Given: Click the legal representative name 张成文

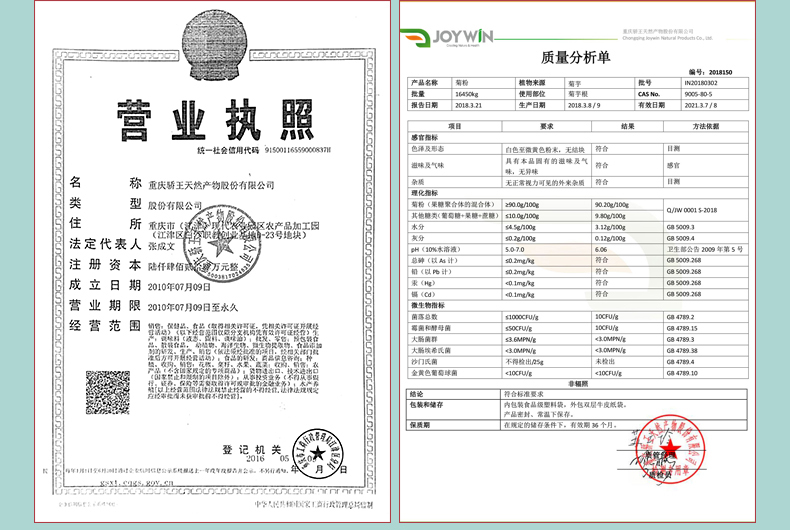Looking at the screenshot, I should point(161,246).
